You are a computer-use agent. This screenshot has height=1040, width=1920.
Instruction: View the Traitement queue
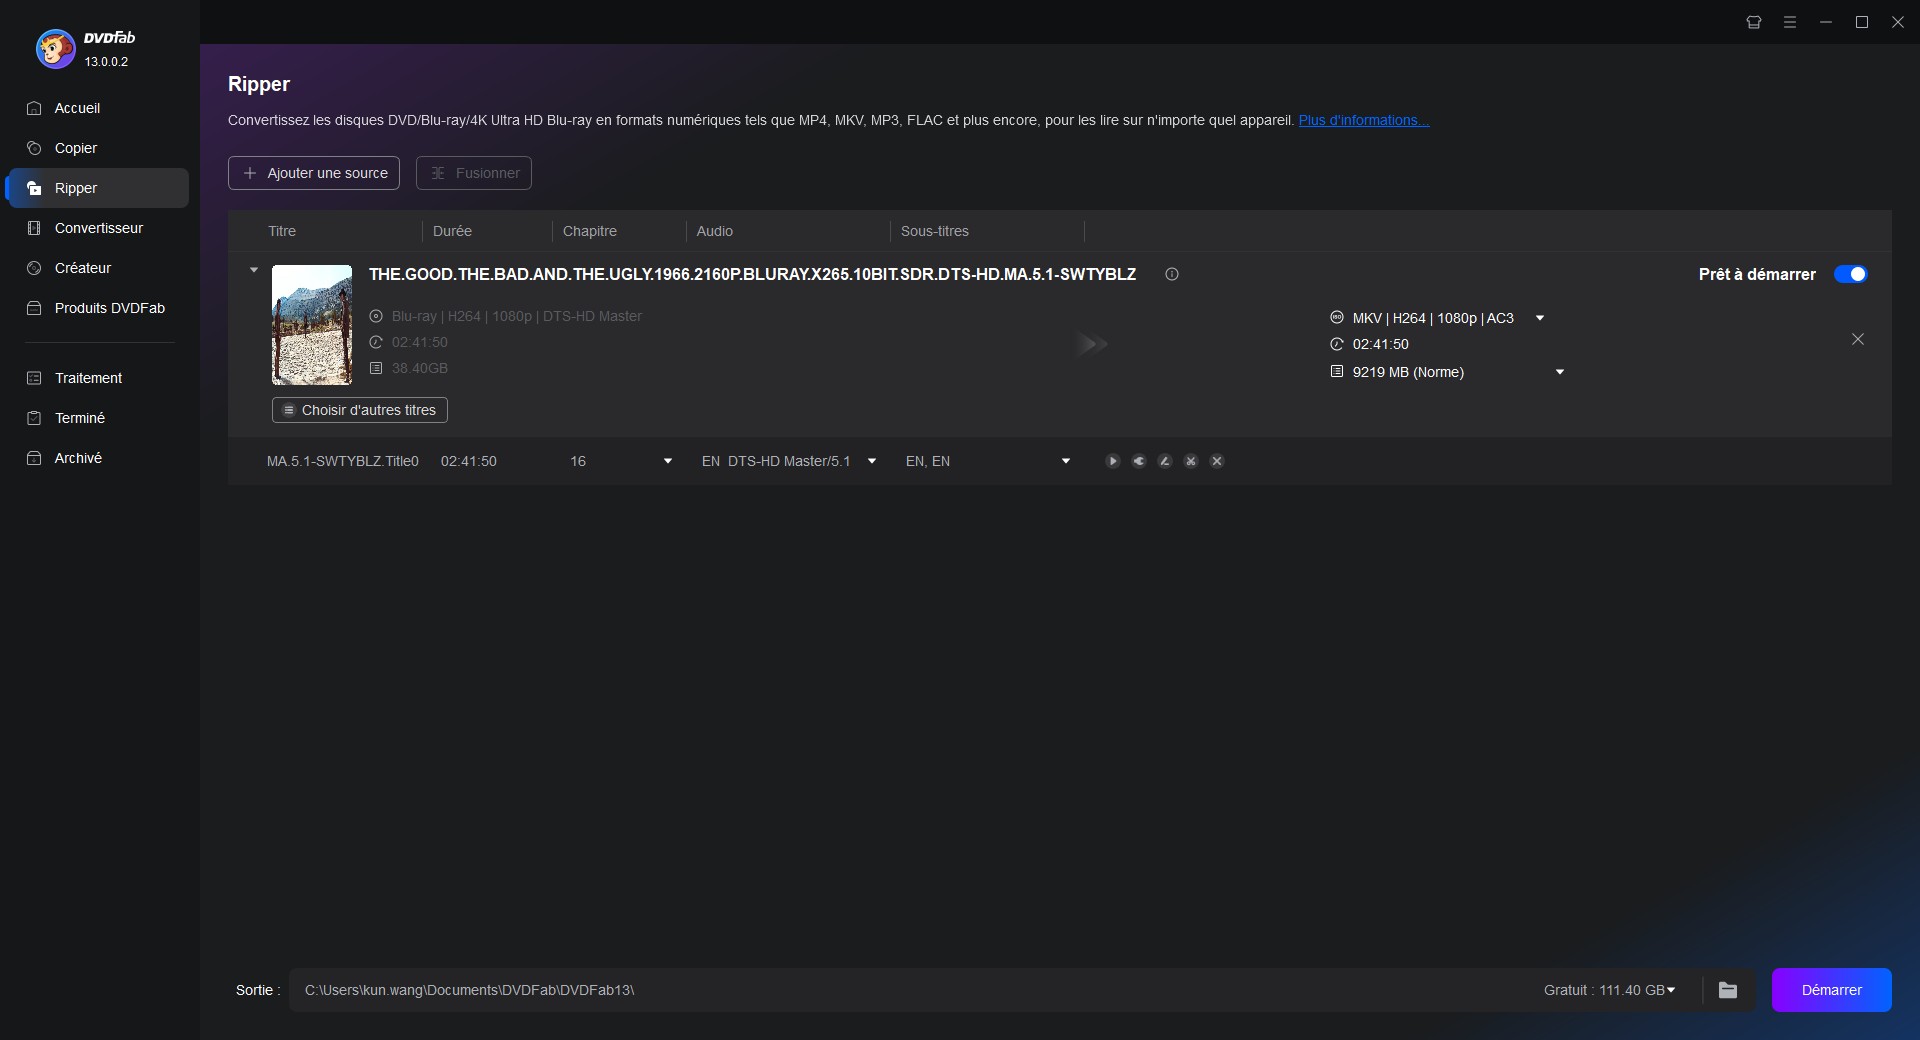96,378
